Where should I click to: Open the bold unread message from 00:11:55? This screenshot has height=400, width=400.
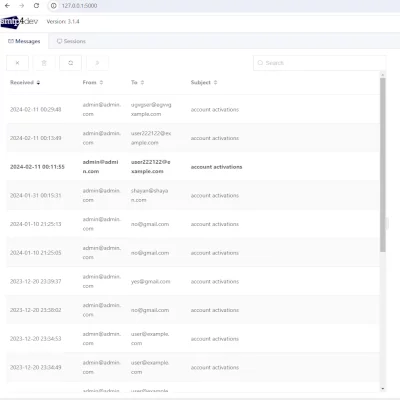(x=193, y=167)
